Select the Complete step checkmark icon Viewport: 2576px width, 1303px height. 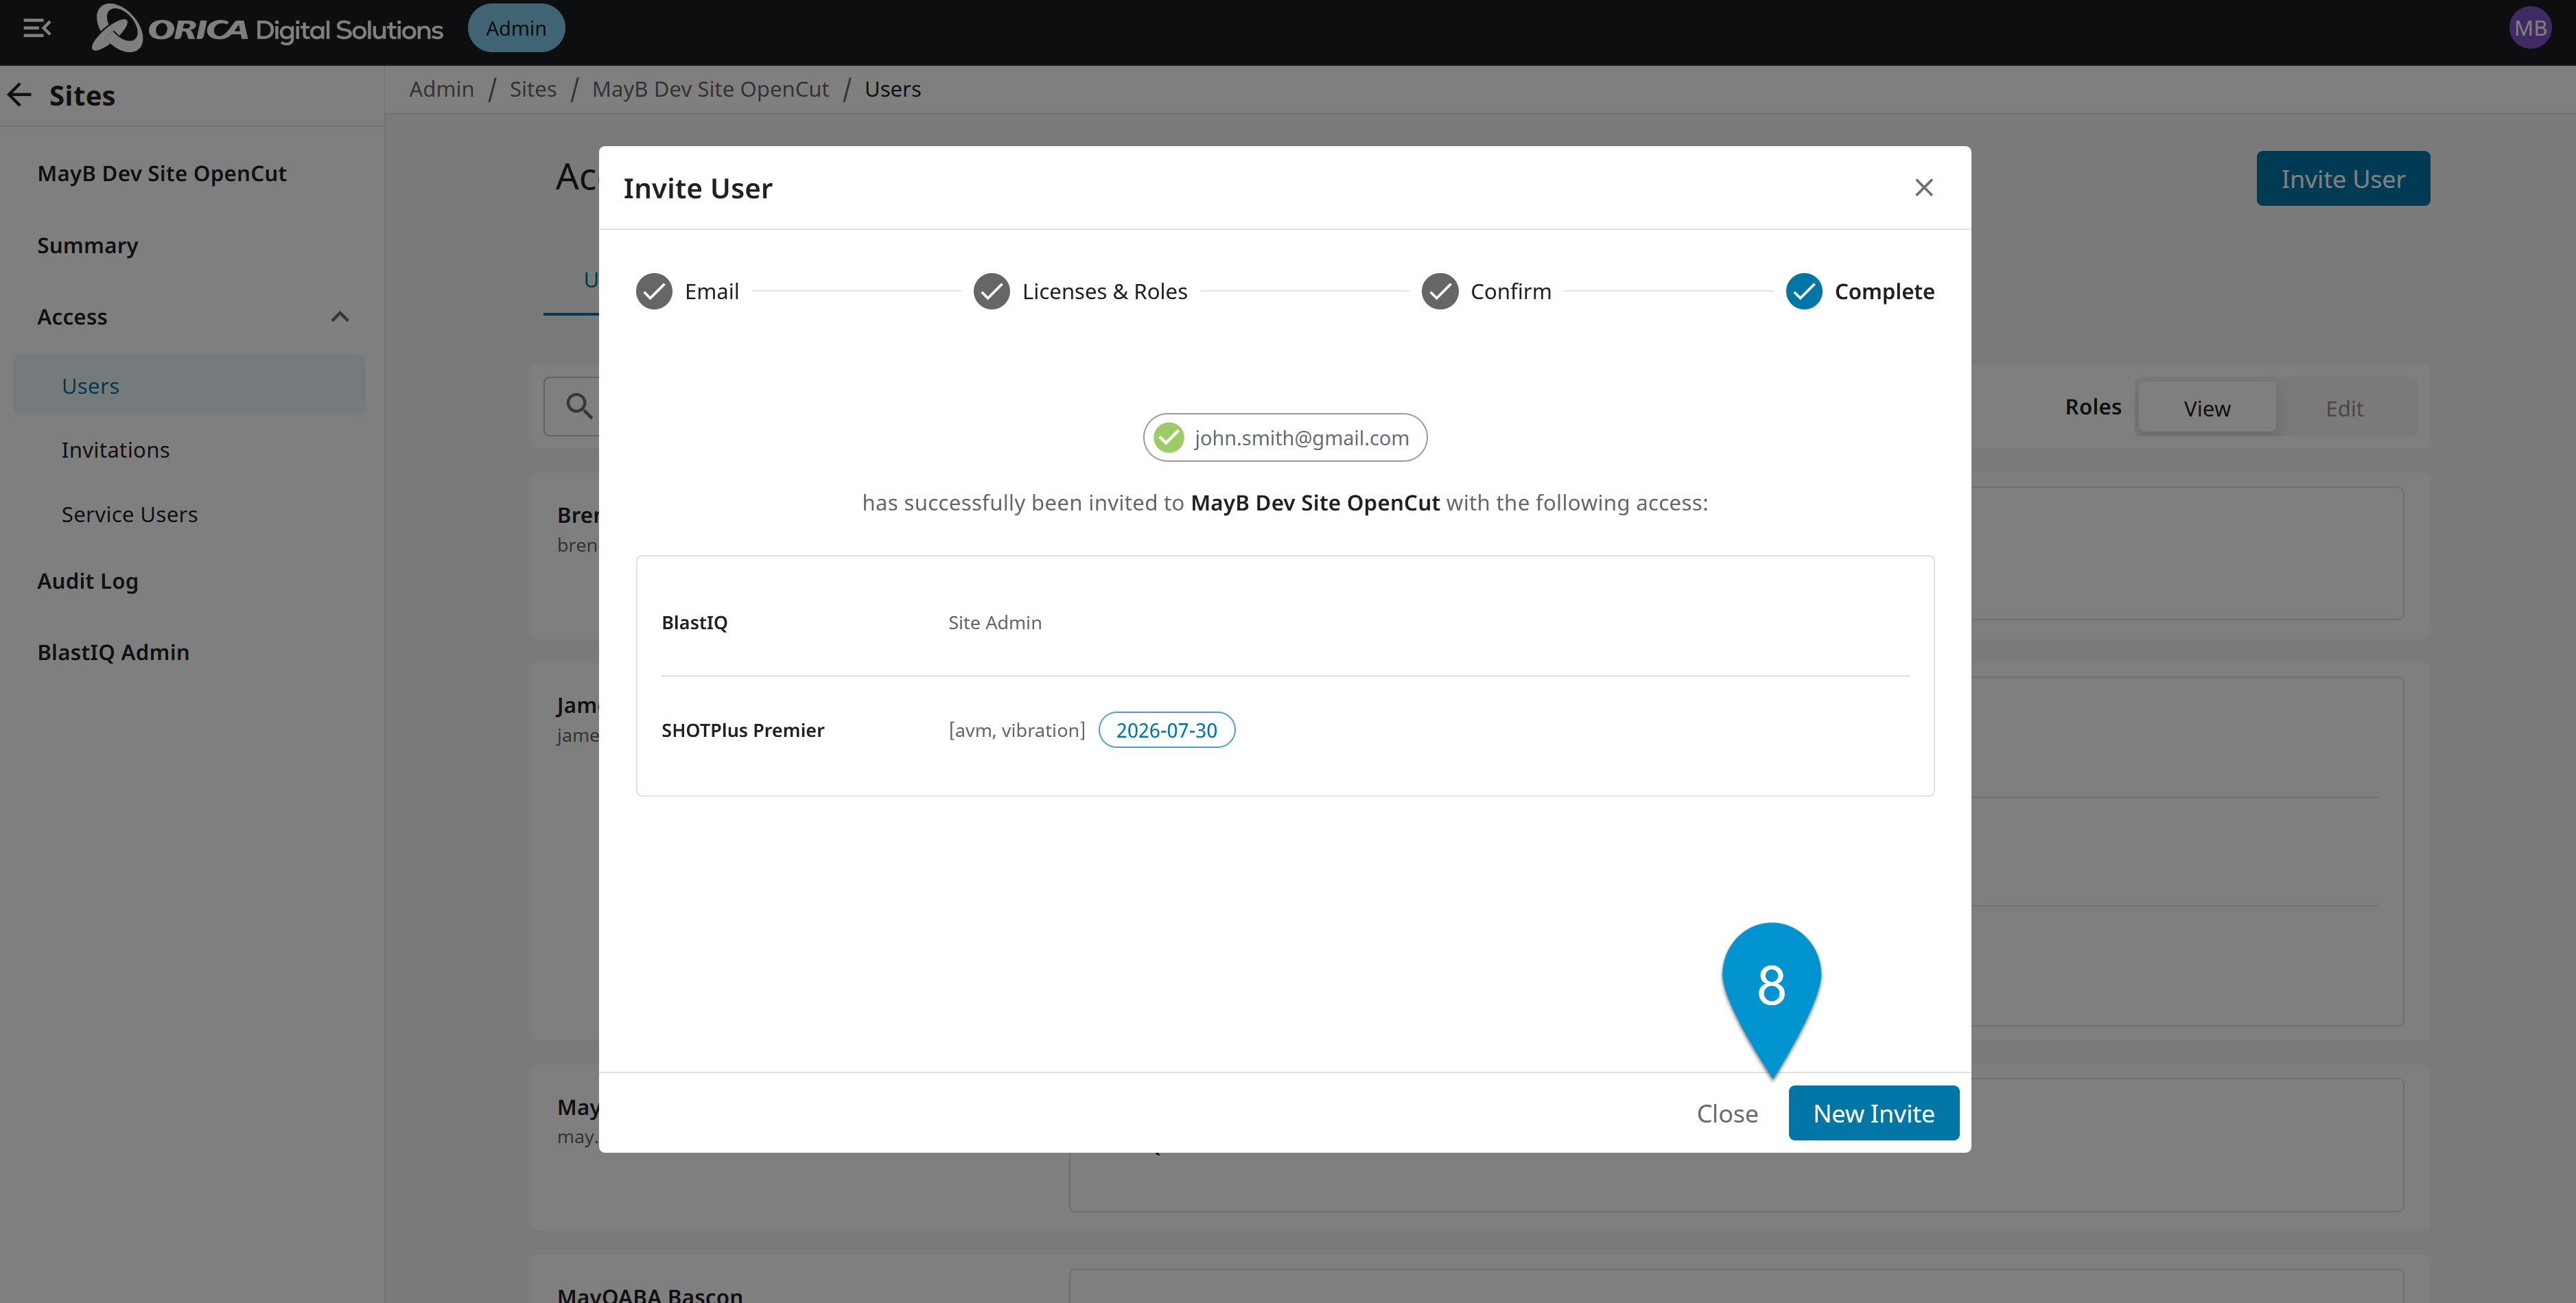tap(1804, 291)
